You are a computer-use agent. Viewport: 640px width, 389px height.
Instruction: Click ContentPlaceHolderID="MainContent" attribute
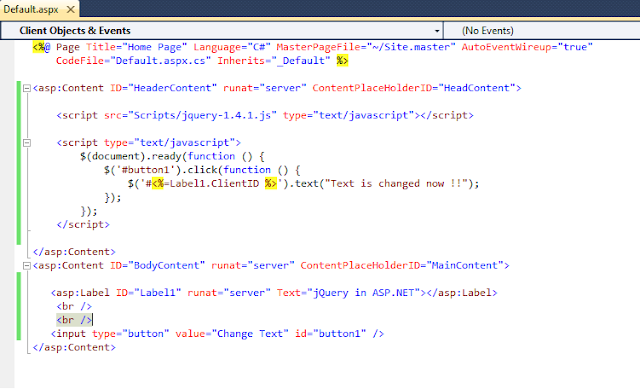pyautogui.click(x=402, y=266)
